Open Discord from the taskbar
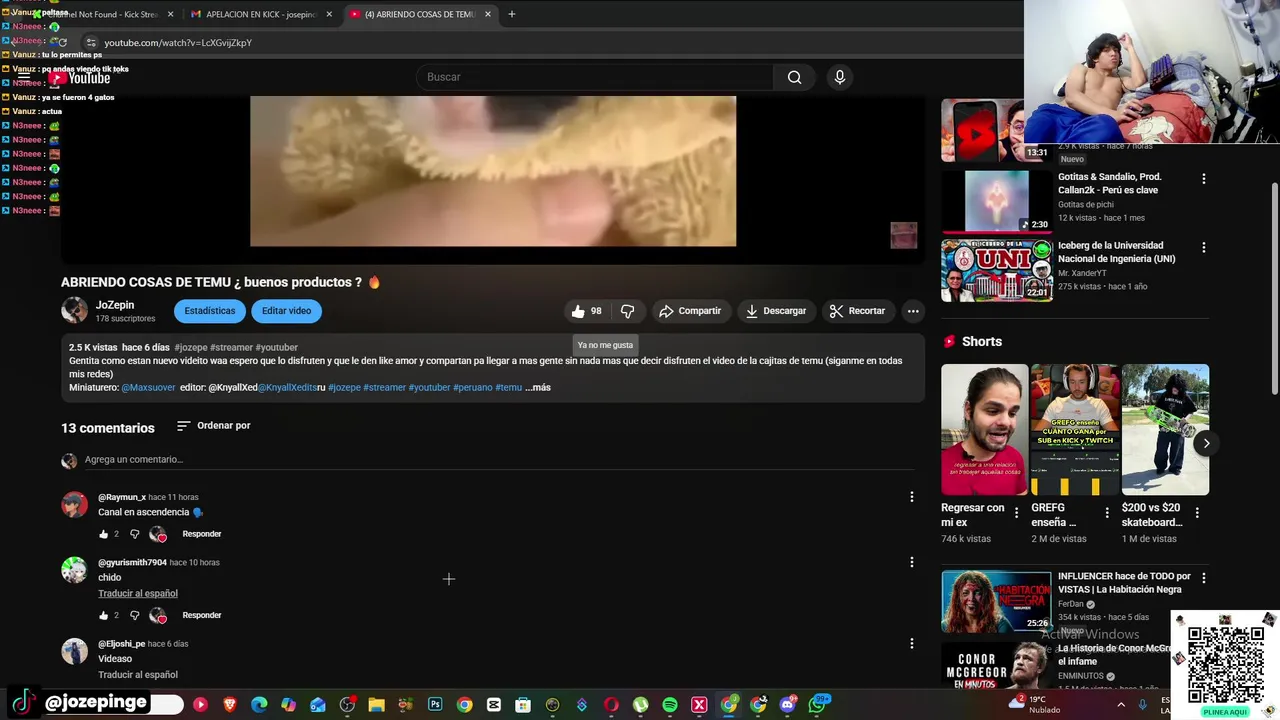Viewport: 1280px width, 720px height. [x=787, y=705]
